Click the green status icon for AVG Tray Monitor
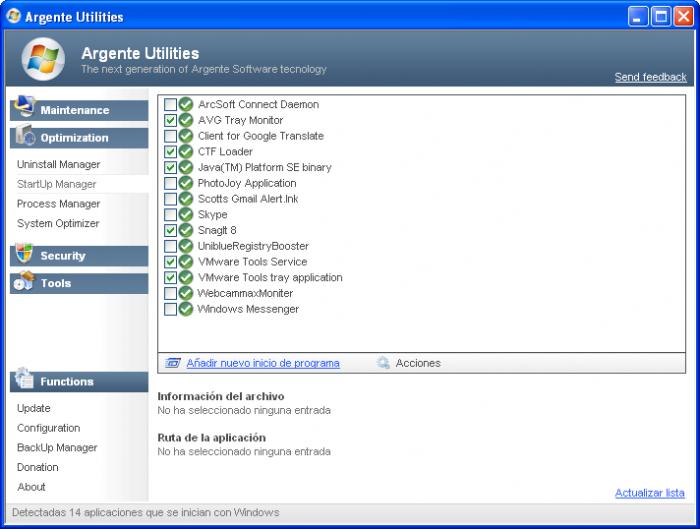This screenshot has height=529, width=700. point(186,120)
